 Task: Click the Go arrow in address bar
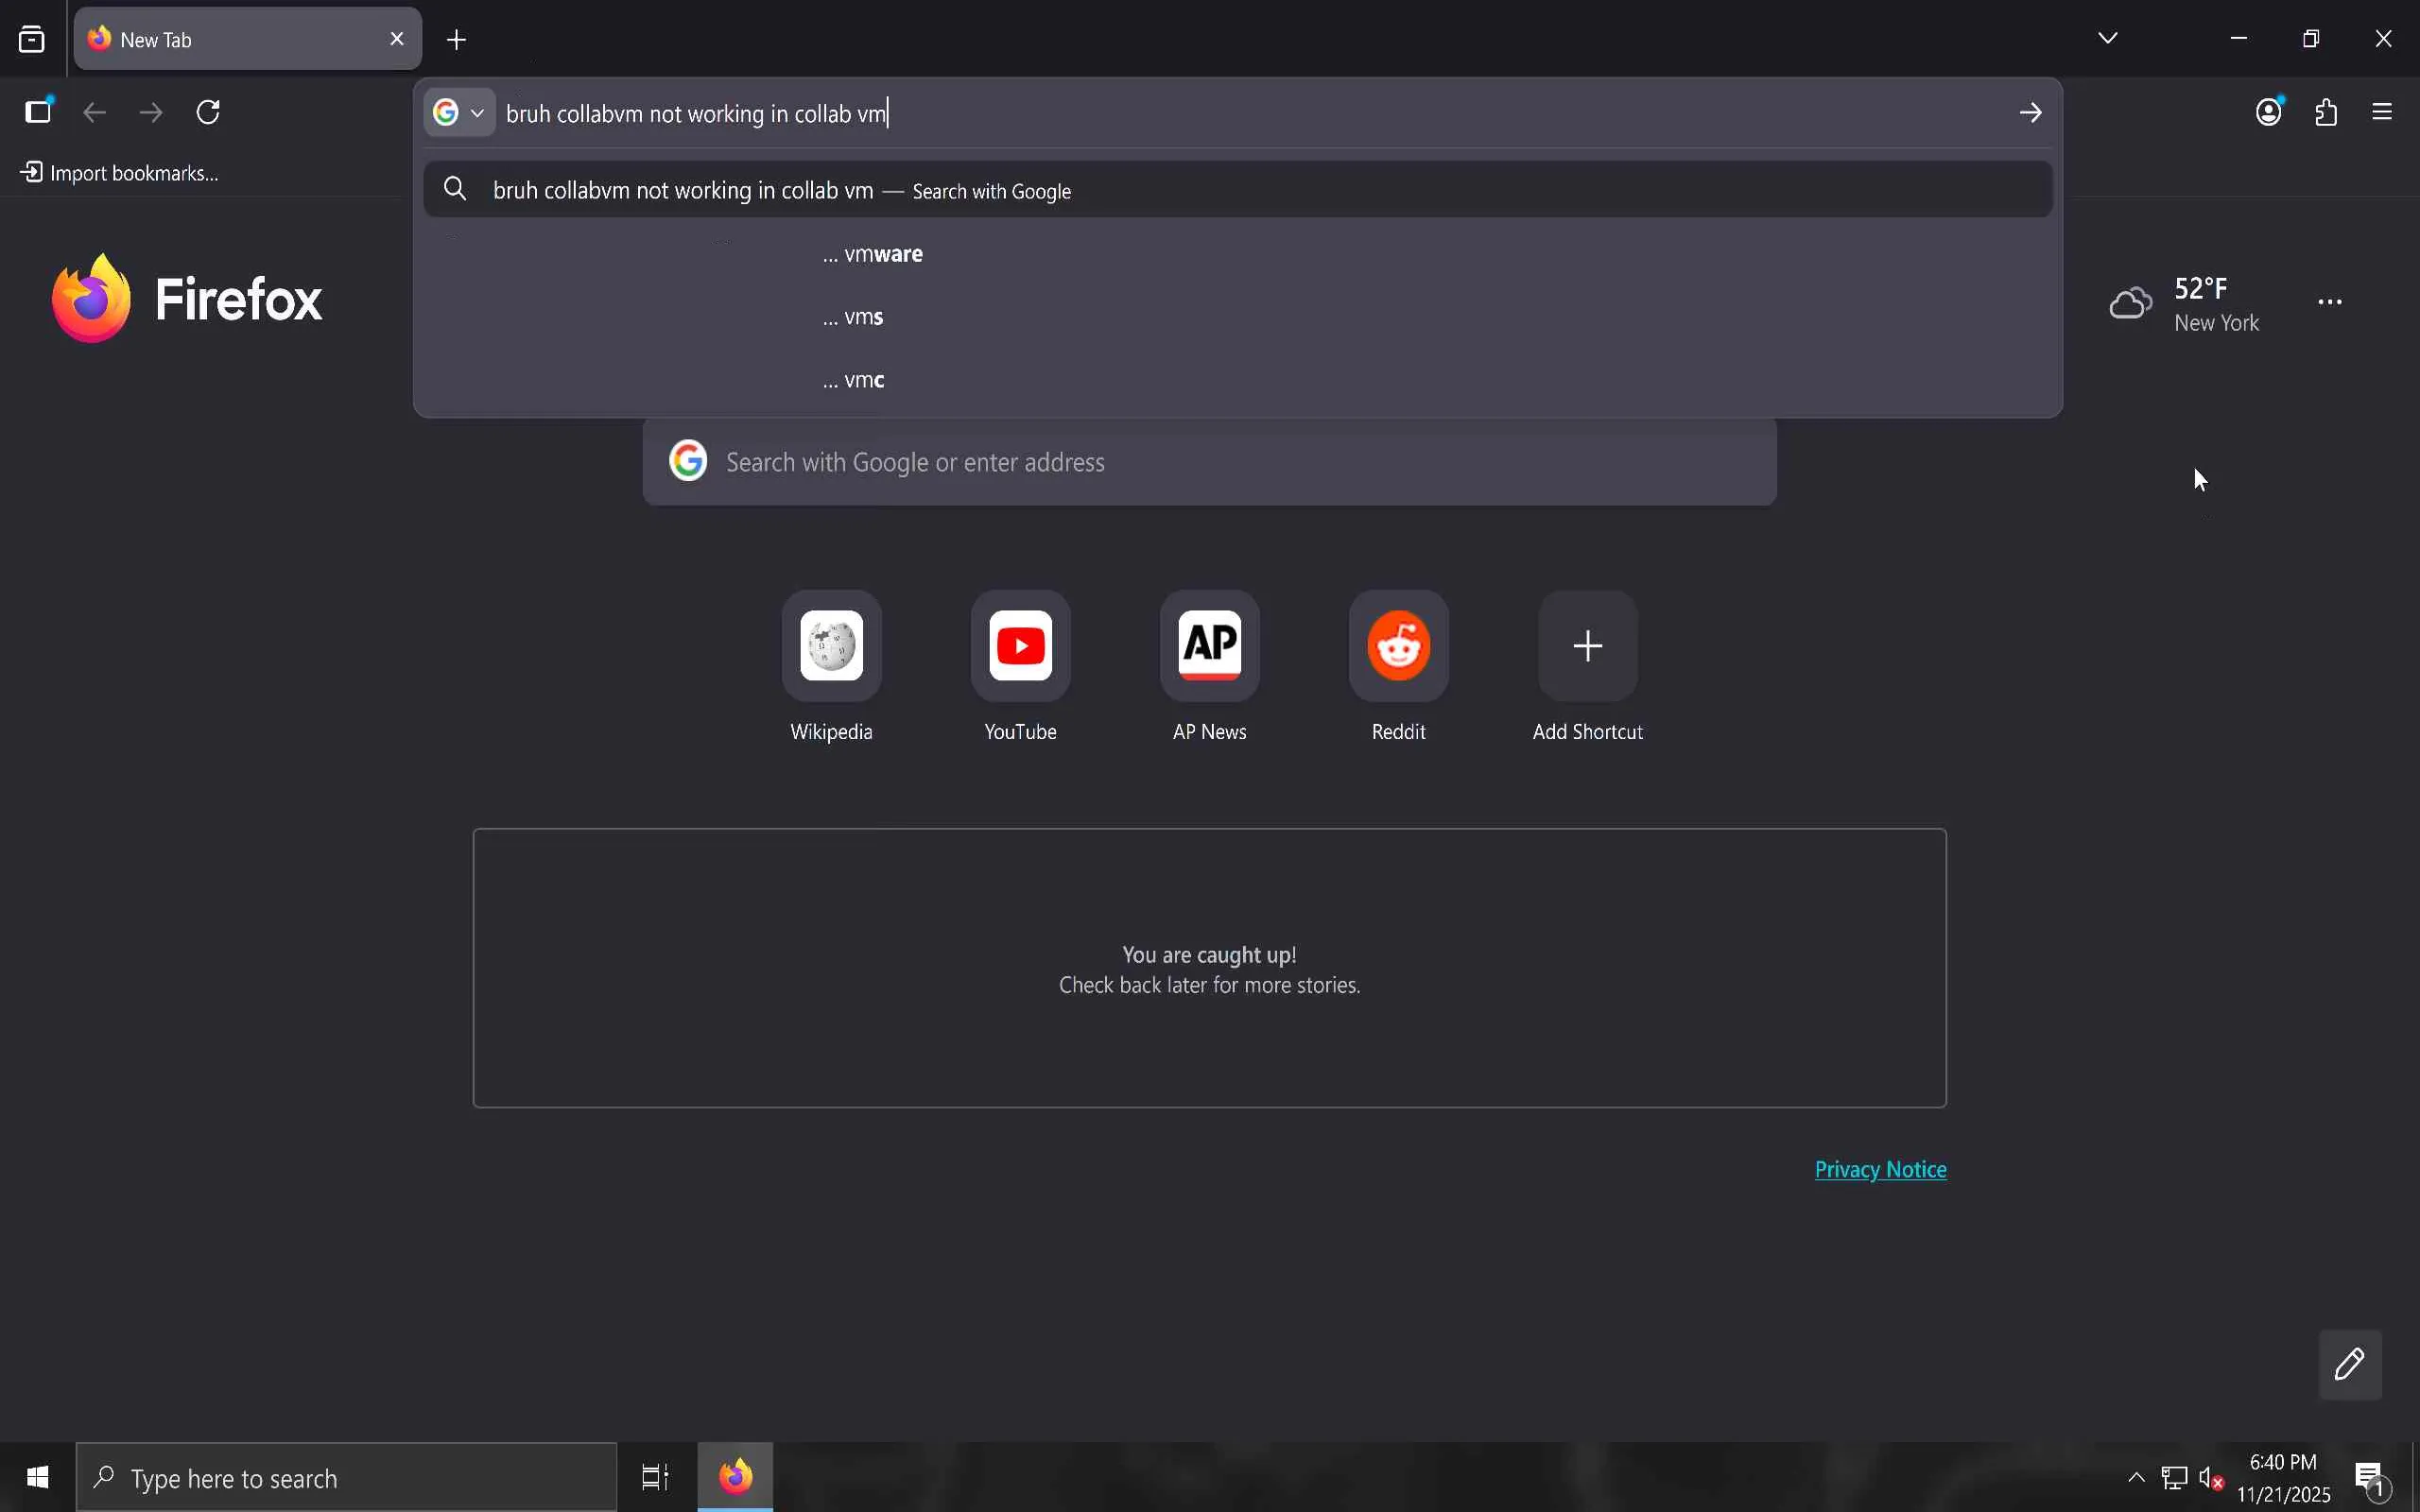click(2031, 113)
